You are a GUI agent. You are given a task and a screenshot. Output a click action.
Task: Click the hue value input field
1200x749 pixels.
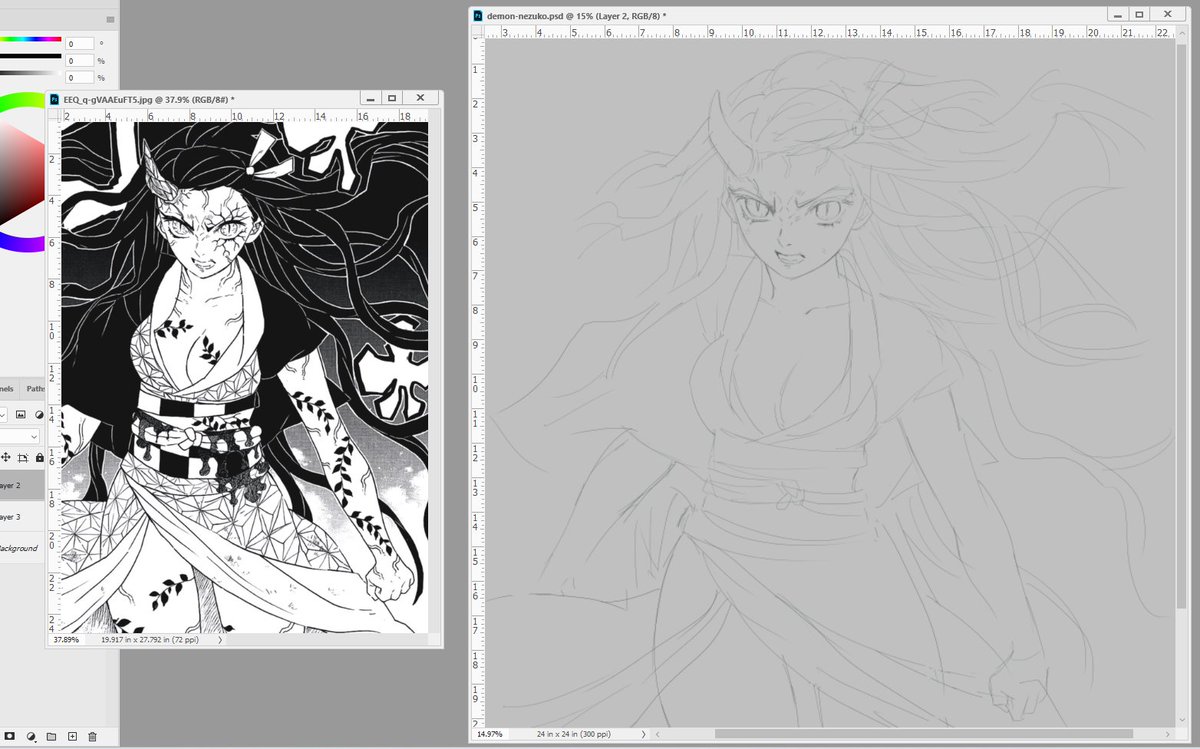80,44
